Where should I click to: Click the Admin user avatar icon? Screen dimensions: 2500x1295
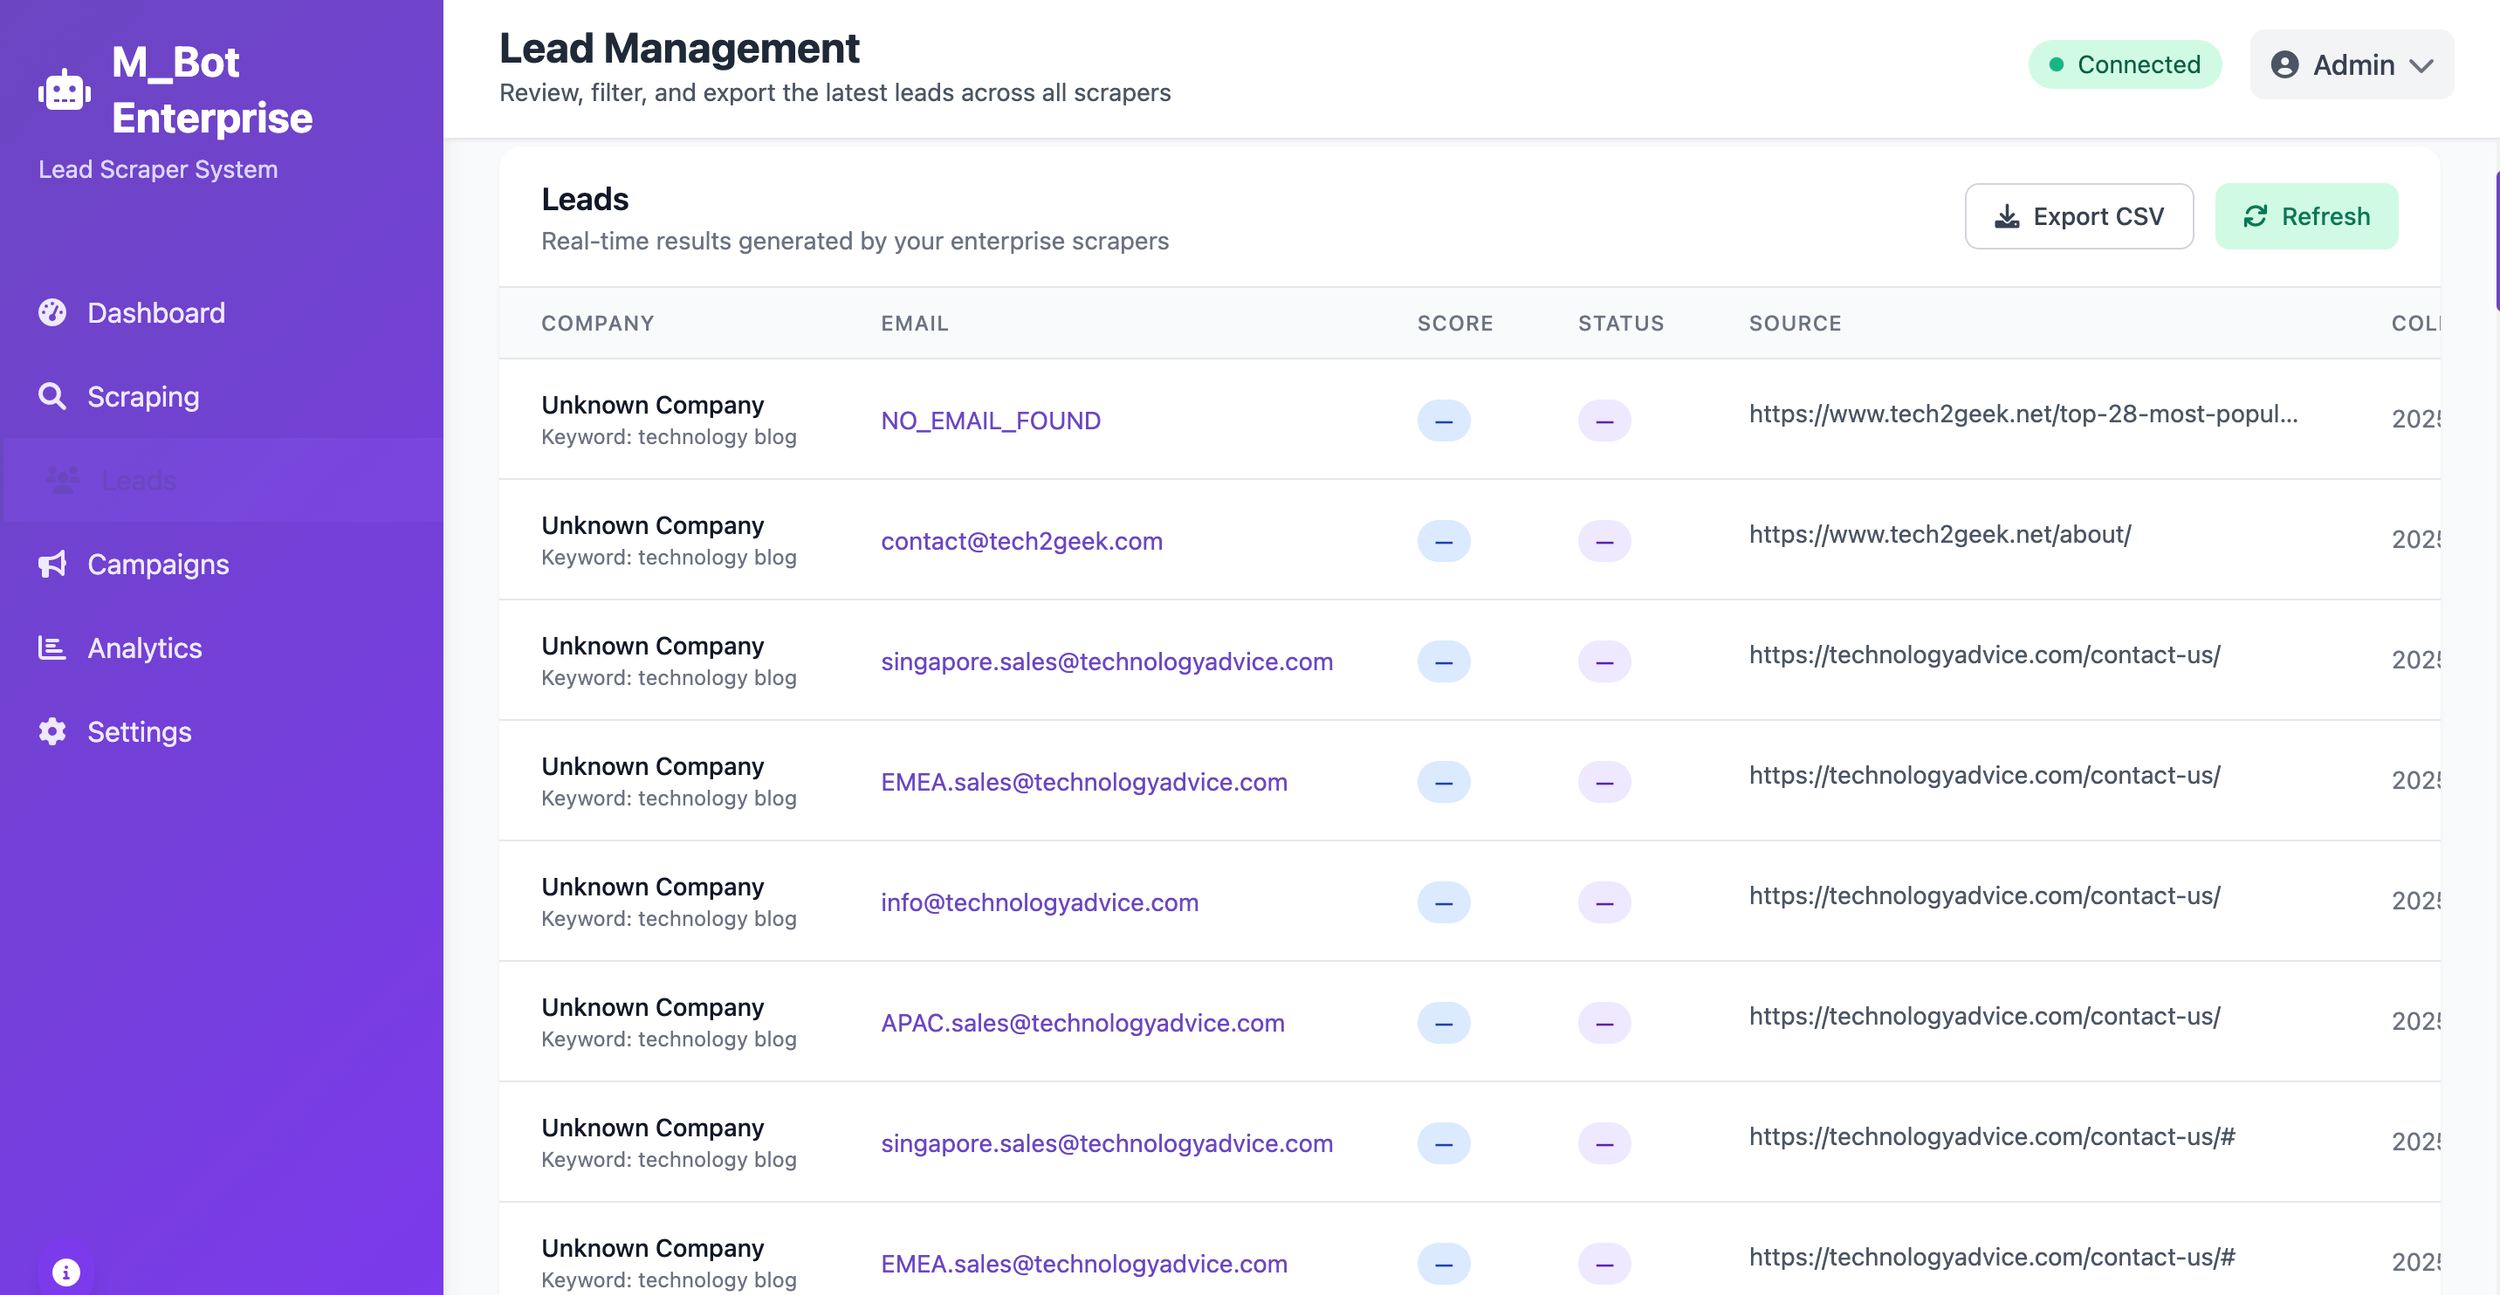(x=2285, y=65)
